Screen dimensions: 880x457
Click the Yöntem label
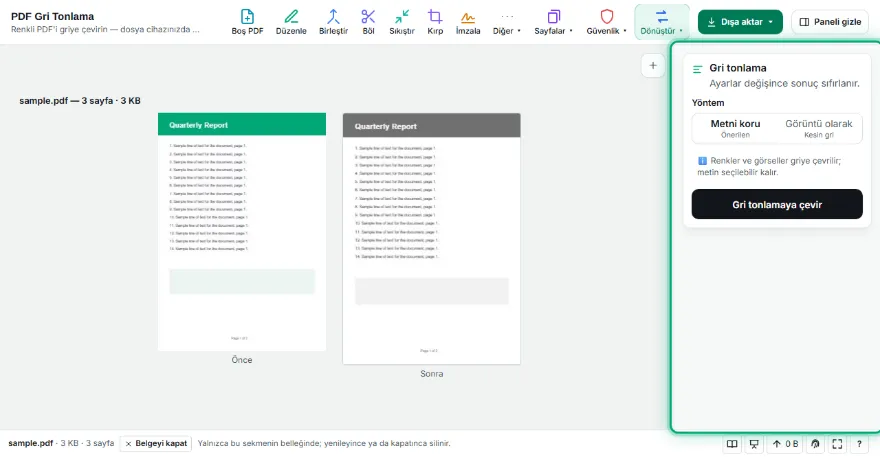pos(708,103)
